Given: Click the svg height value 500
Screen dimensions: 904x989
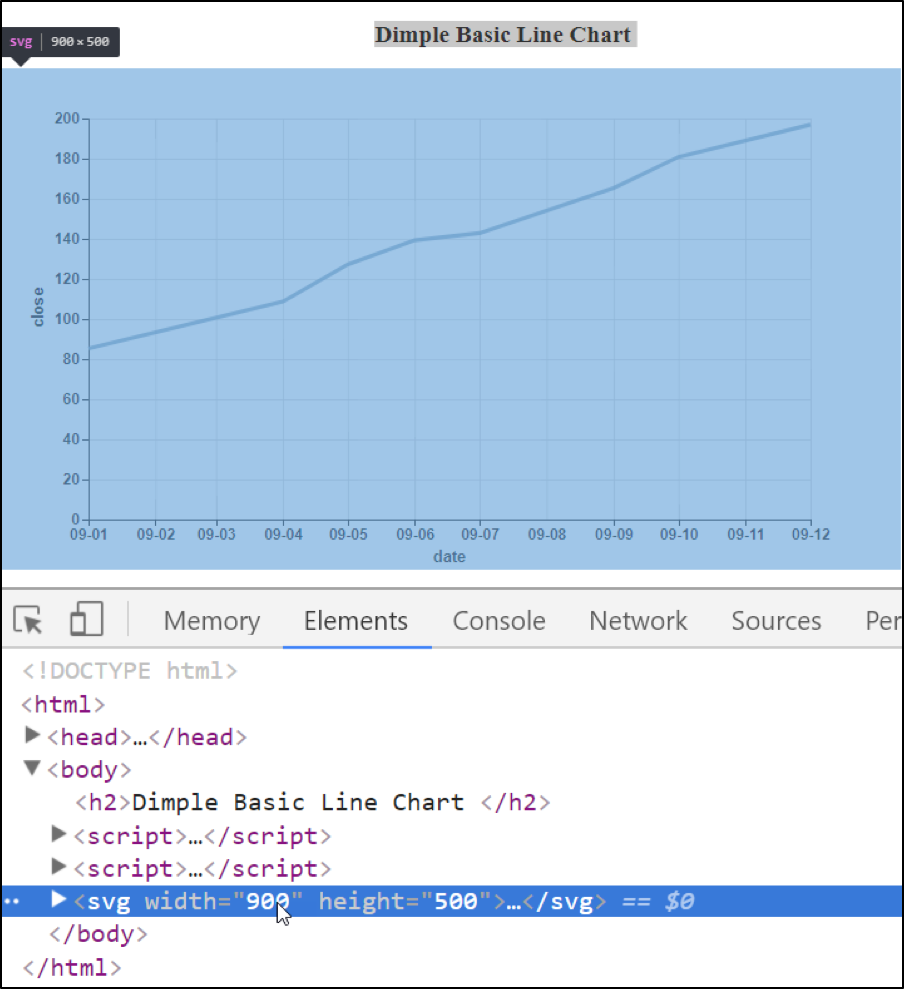Looking at the screenshot, I should [455, 901].
